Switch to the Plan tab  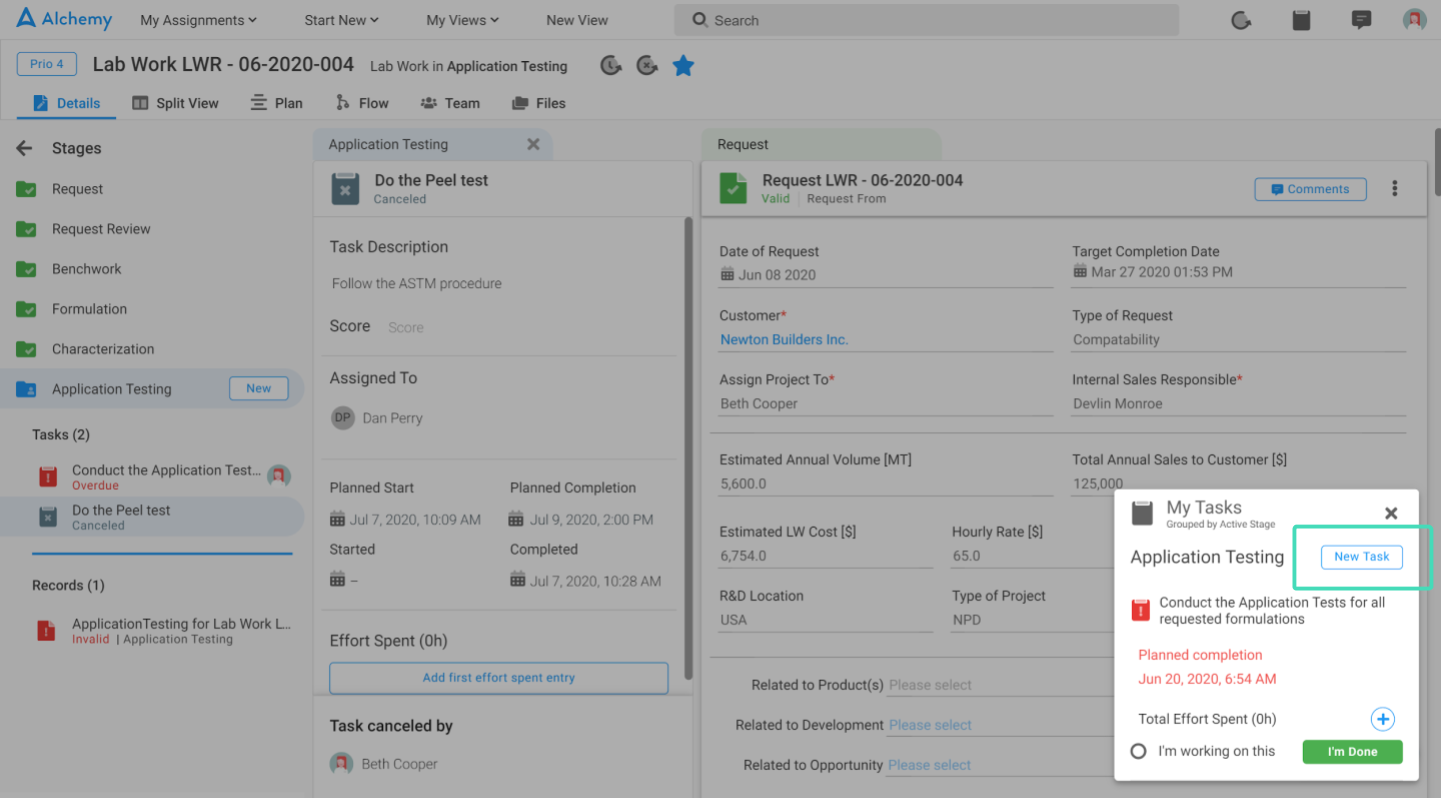(x=277, y=103)
